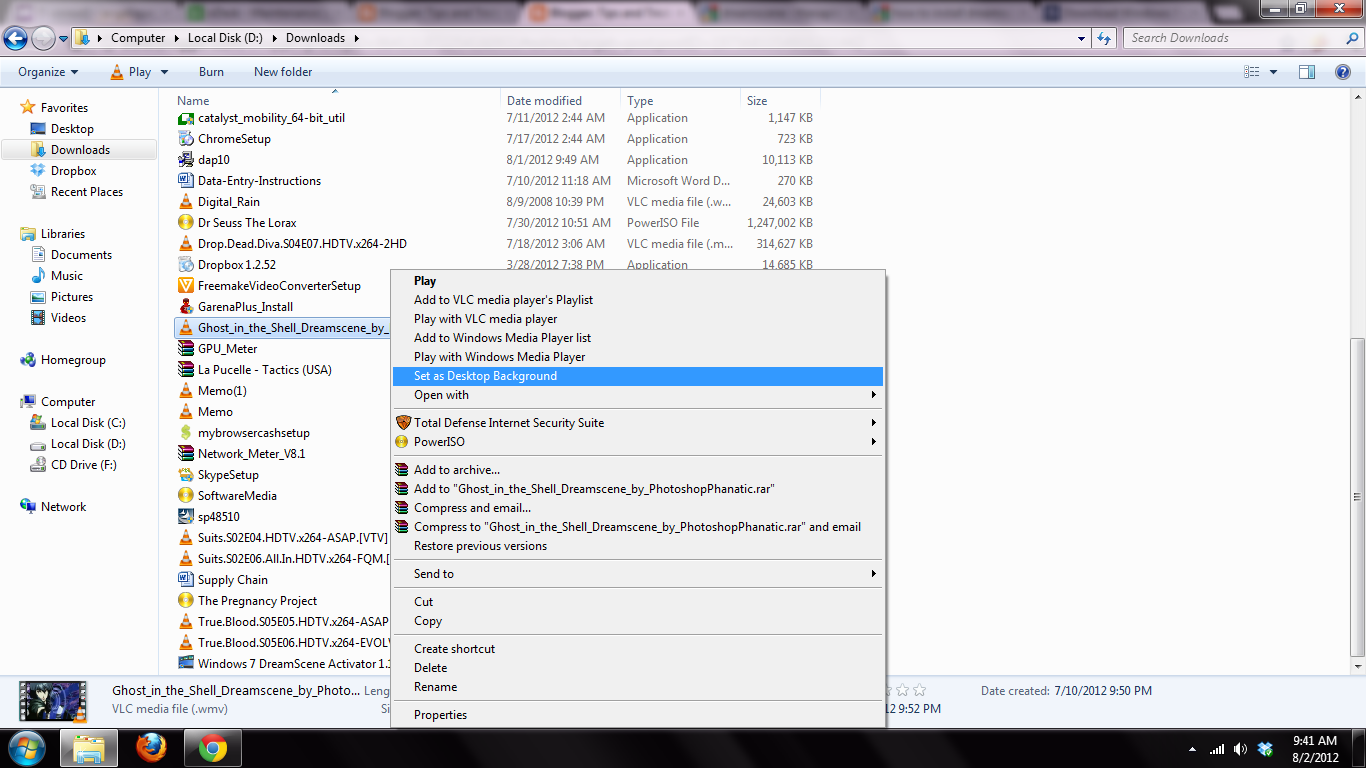The height and width of the screenshot is (768, 1366).
Task: Open the Pictures library
Action: pyautogui.click(x=72, y=297)
